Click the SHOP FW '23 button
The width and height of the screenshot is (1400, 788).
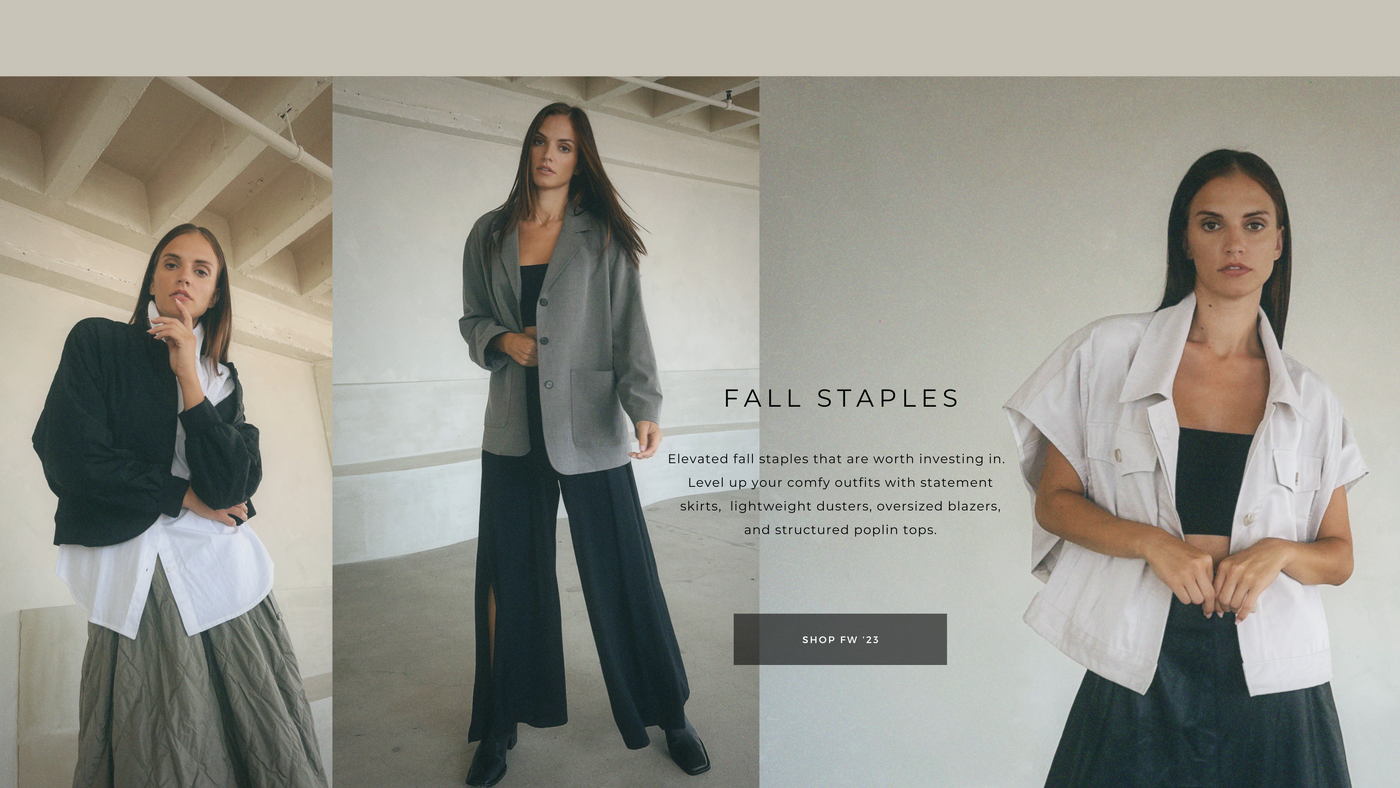840,639
